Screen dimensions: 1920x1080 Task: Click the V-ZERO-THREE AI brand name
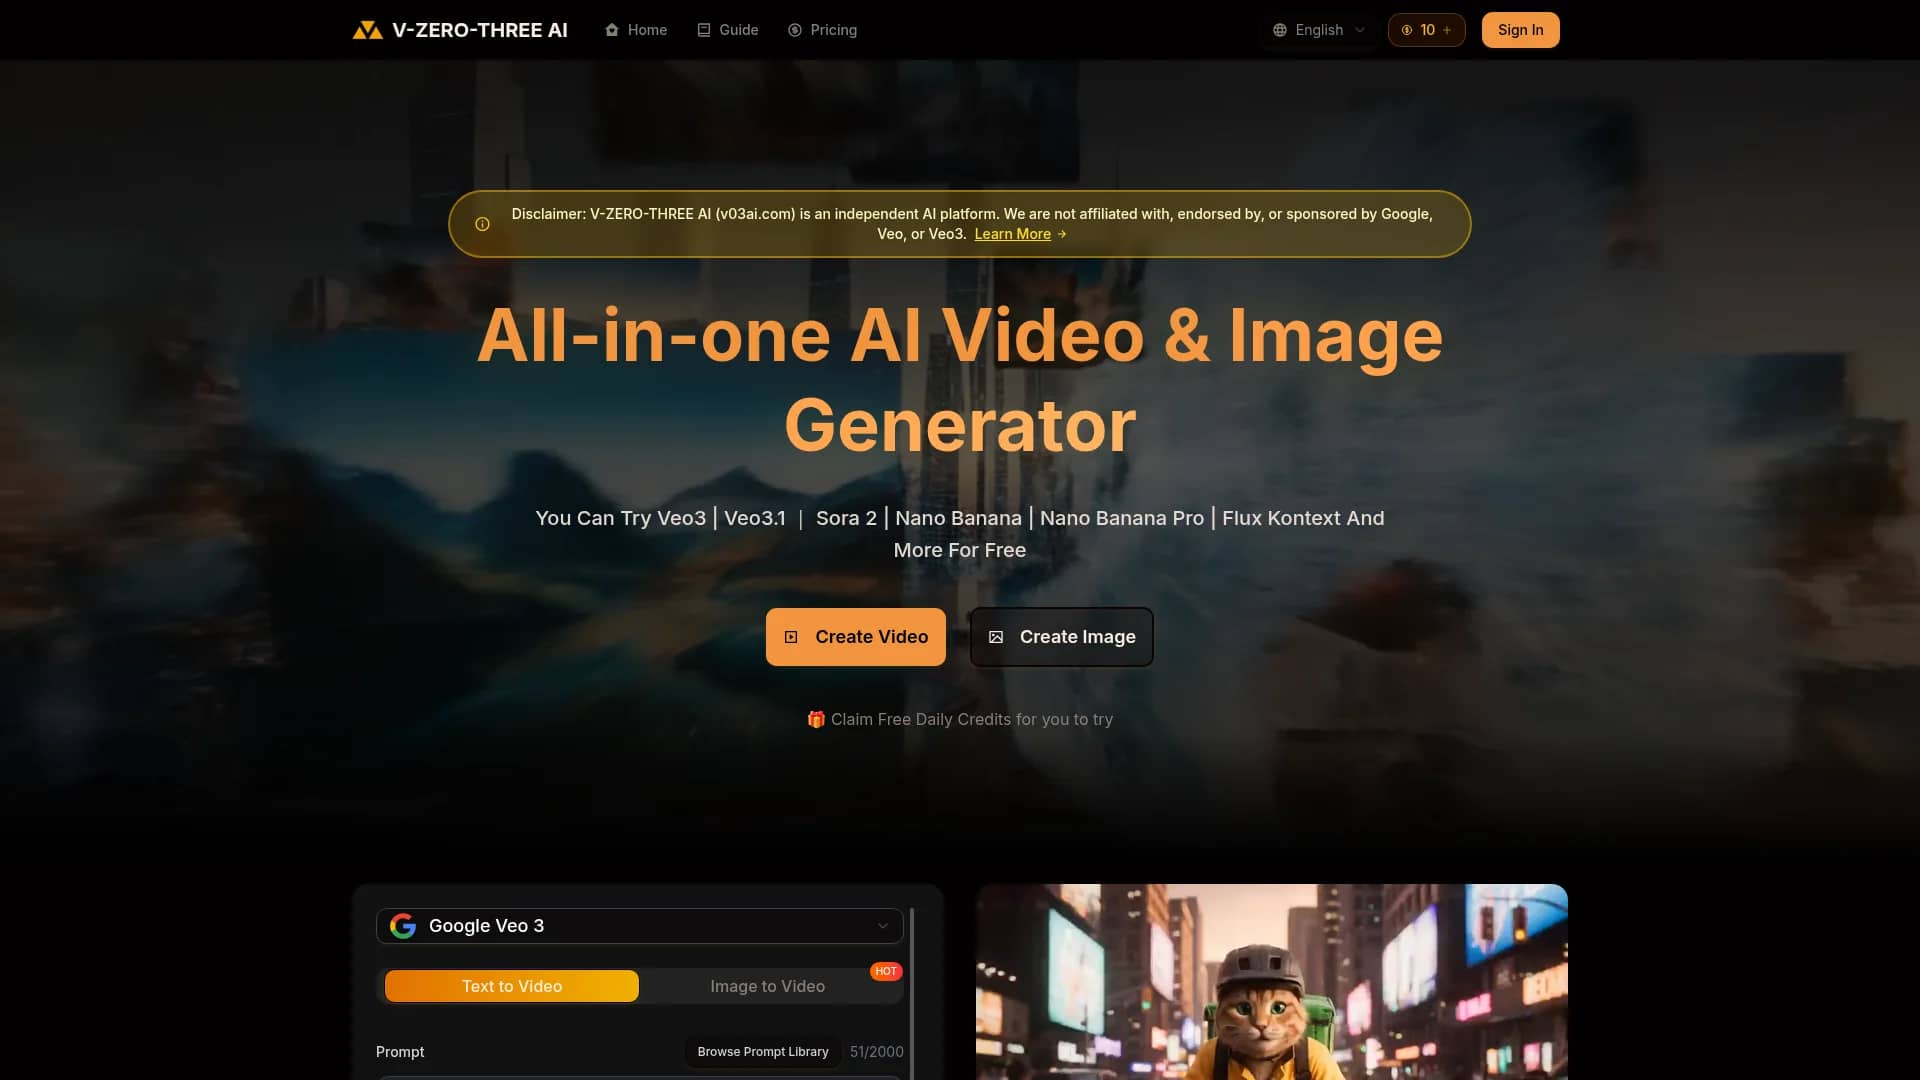tap(480, 30)
